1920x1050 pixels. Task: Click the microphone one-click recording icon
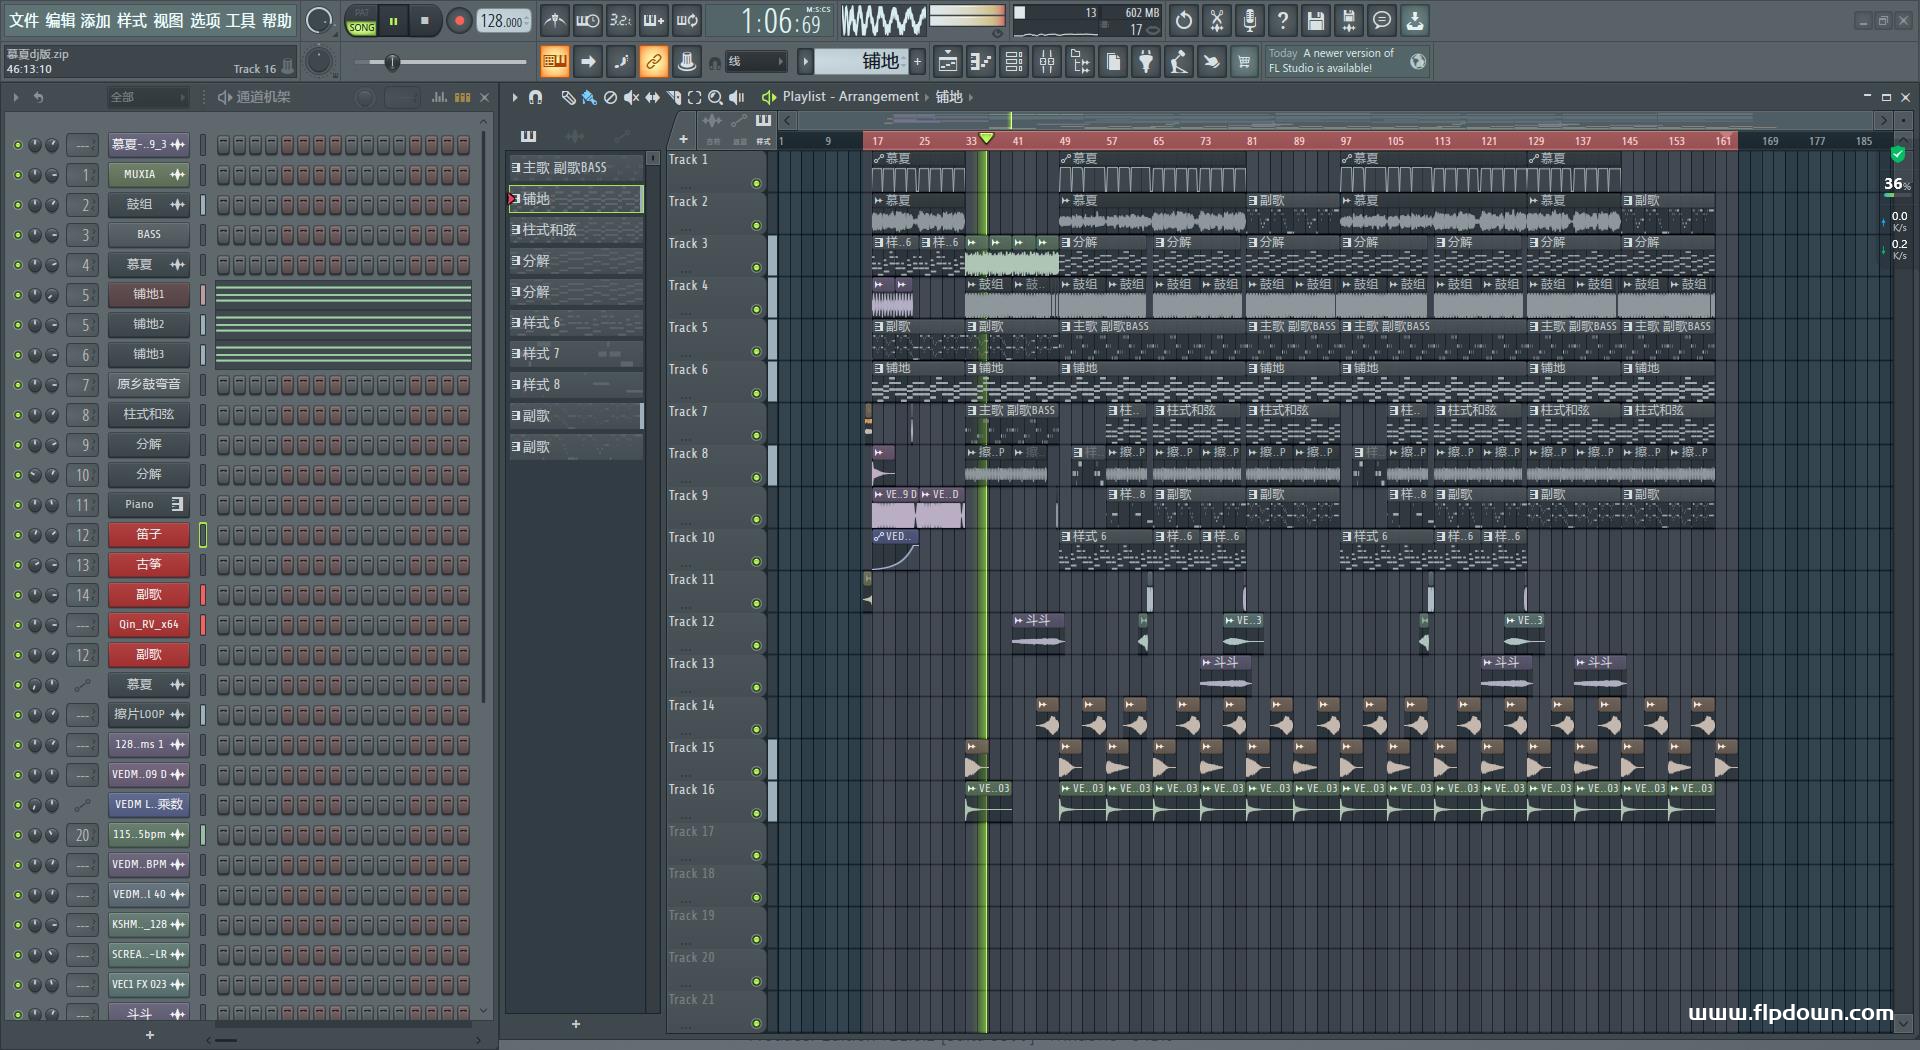coord(1250,20)
